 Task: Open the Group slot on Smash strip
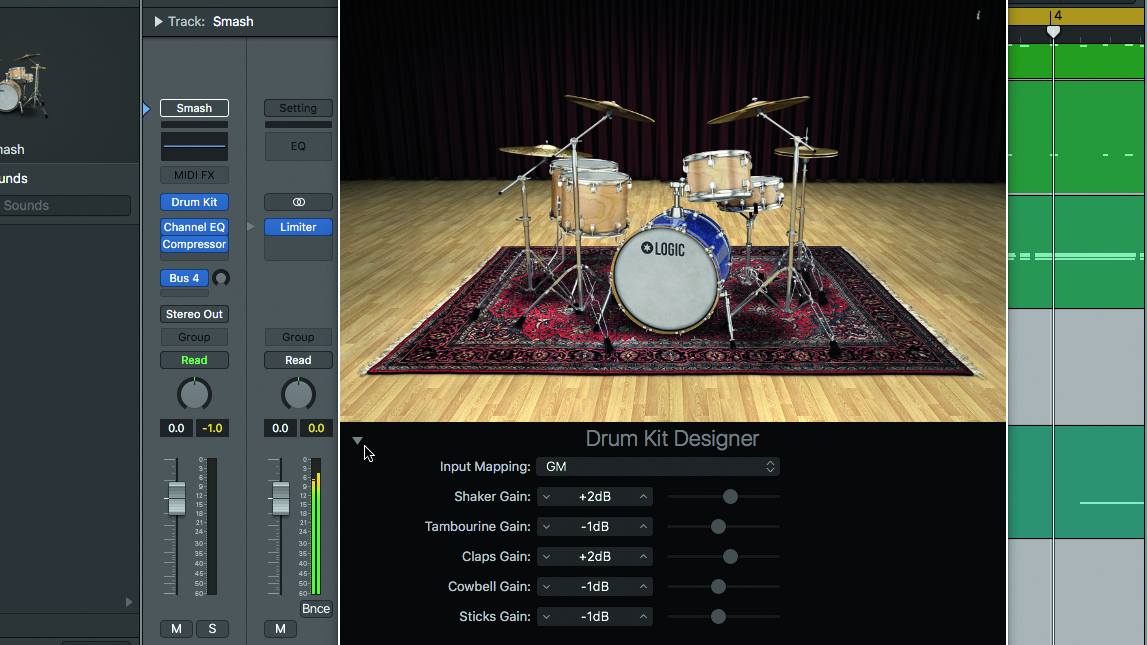(x=194, y=337)
